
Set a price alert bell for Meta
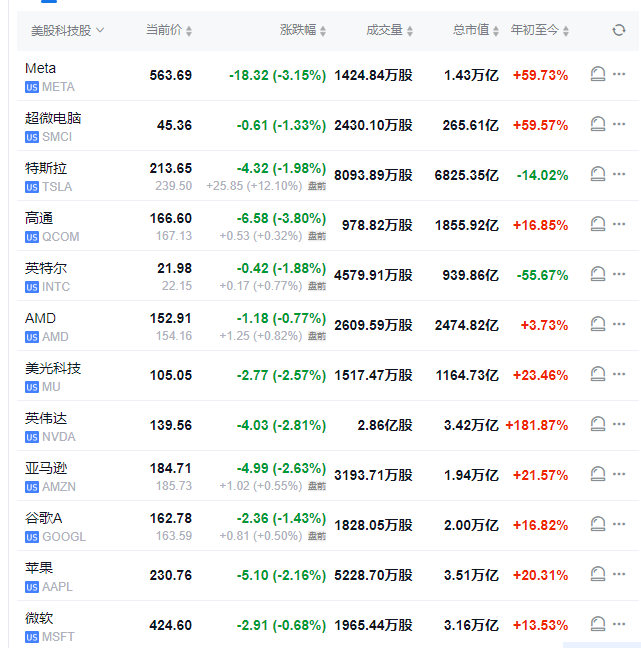coord(598,74)
